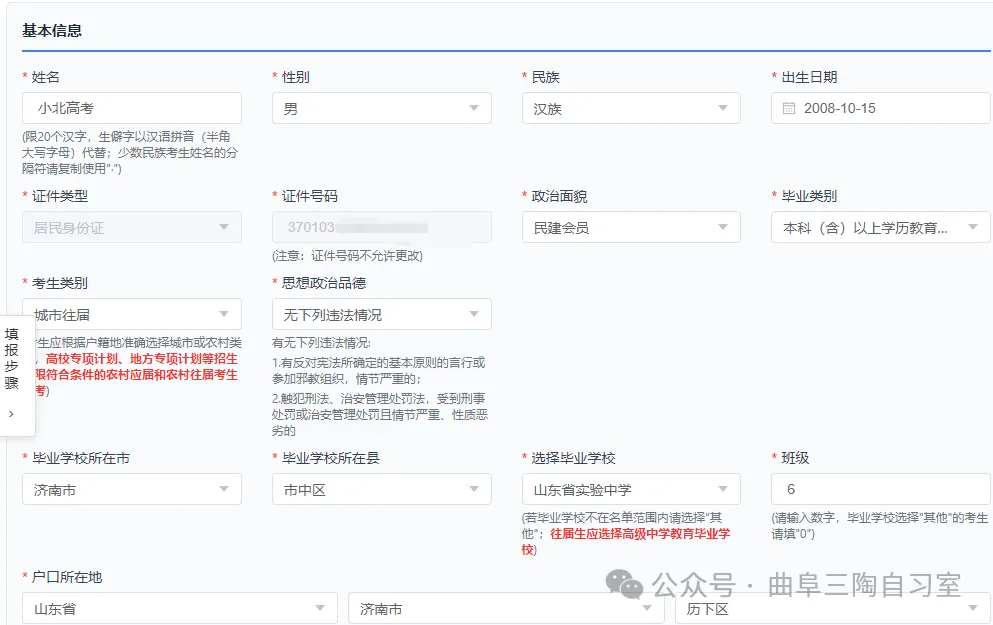Screen dimensions: 993x625
Task: Click the arrow icon of 毕业学校所在市 dropdown
Action: (224, 489)
